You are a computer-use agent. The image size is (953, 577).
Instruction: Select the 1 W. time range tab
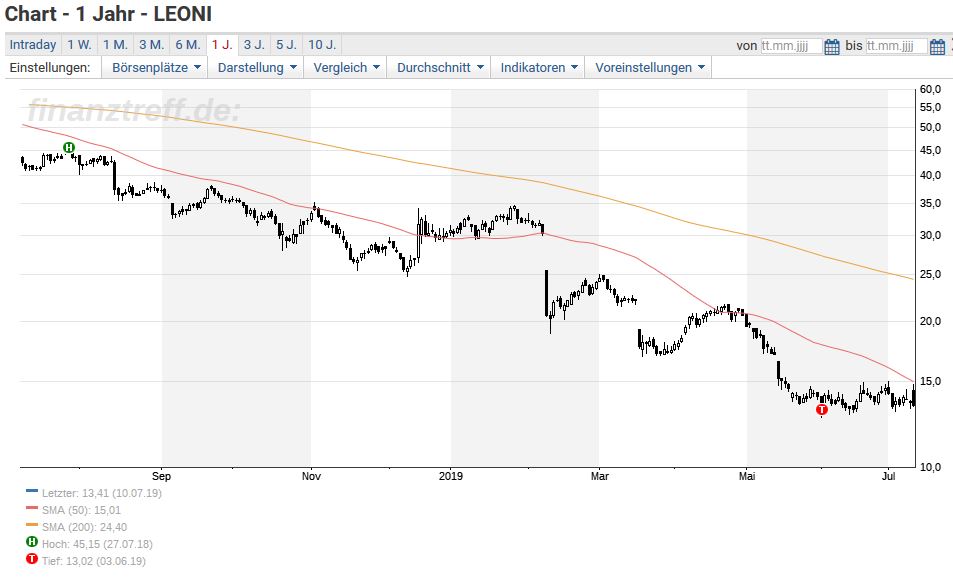(79, 45)
